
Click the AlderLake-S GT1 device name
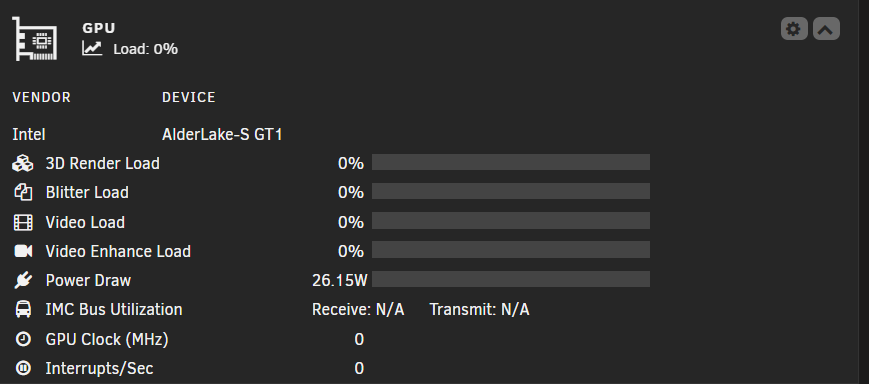click(x=222, y=135)
